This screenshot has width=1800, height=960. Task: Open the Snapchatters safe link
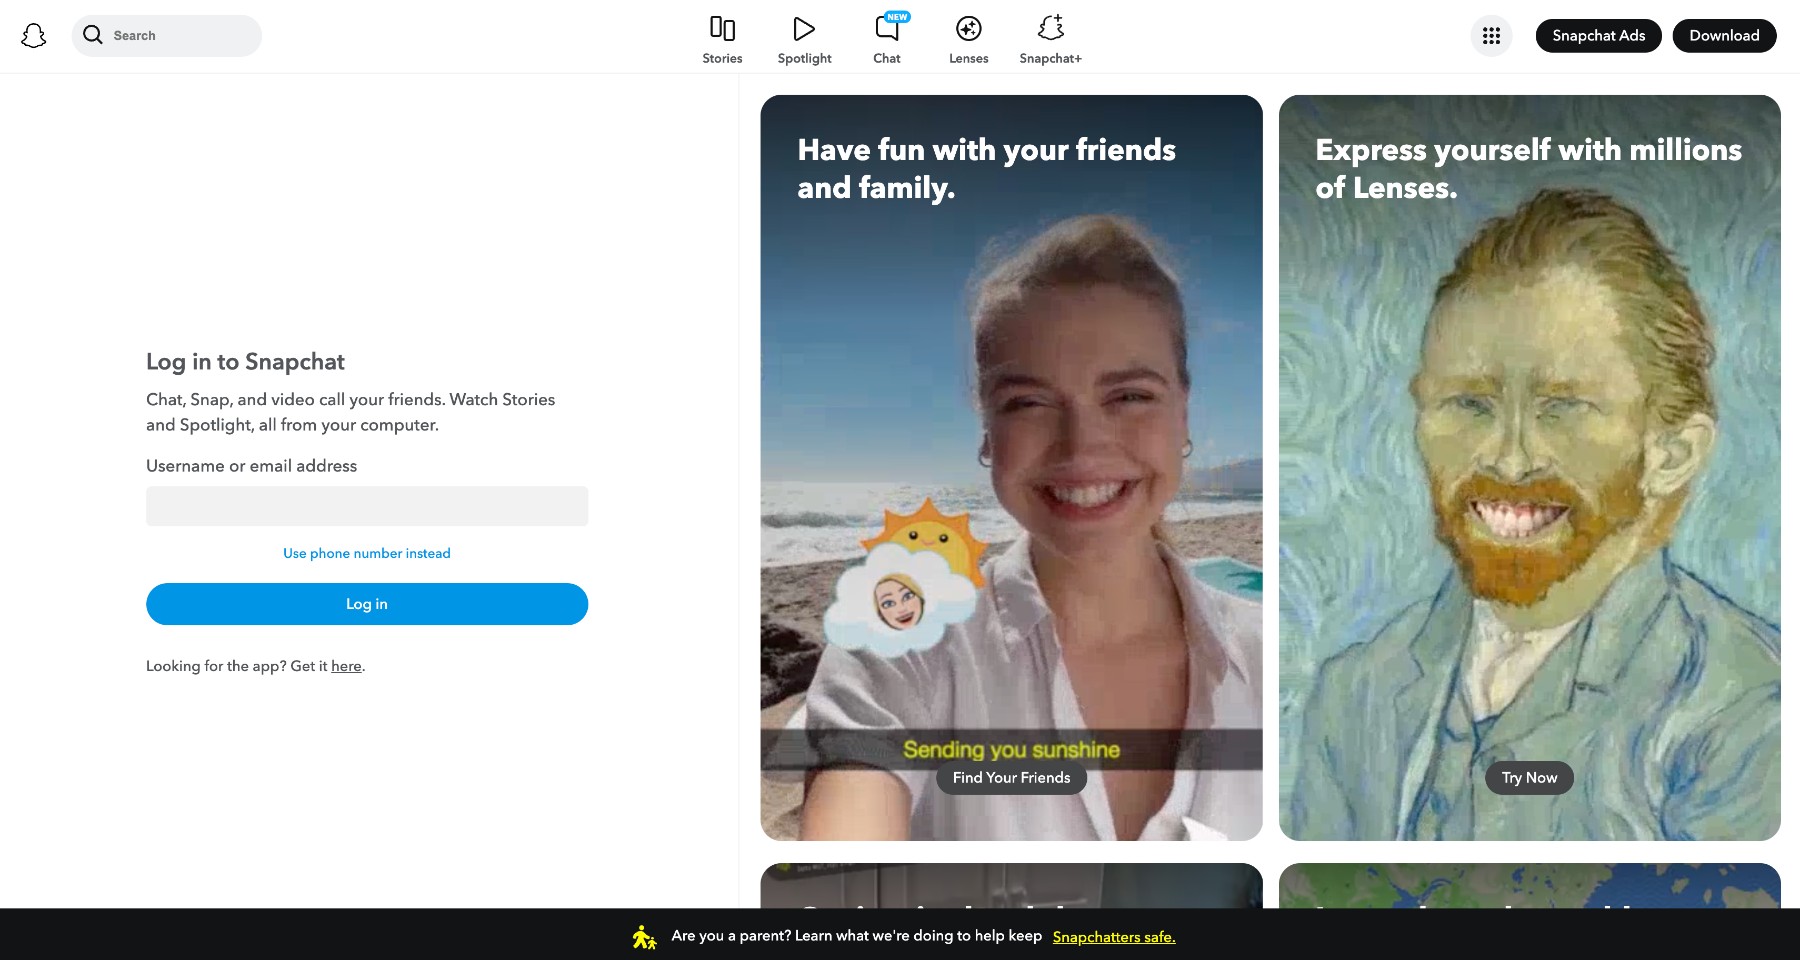[1114, 937]
